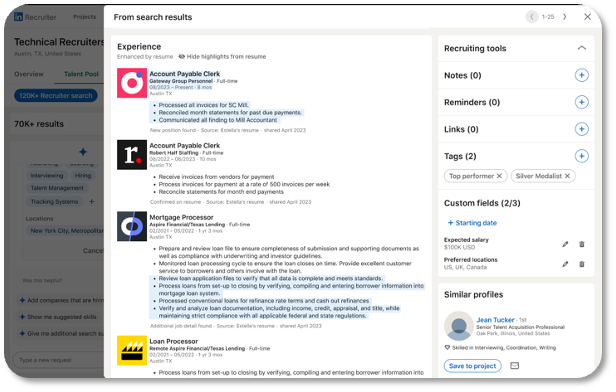Click Account Payable Clerk Robert Half title

(185, 145)
